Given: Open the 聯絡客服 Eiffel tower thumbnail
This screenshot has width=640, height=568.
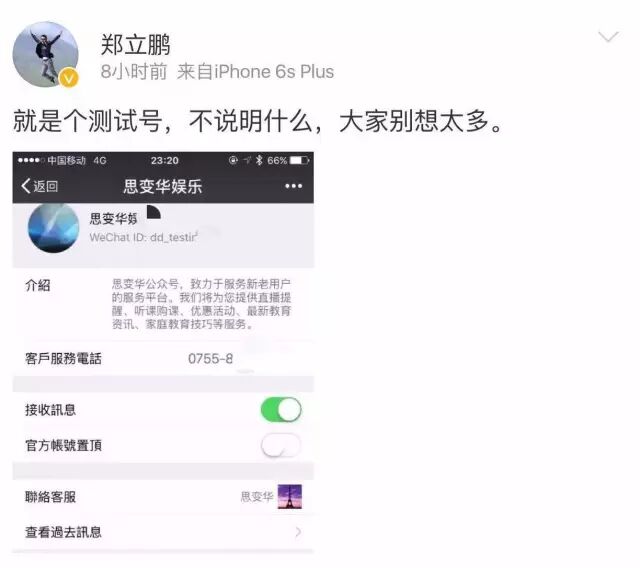Looking at the screenshot, I should pos(290,497).
